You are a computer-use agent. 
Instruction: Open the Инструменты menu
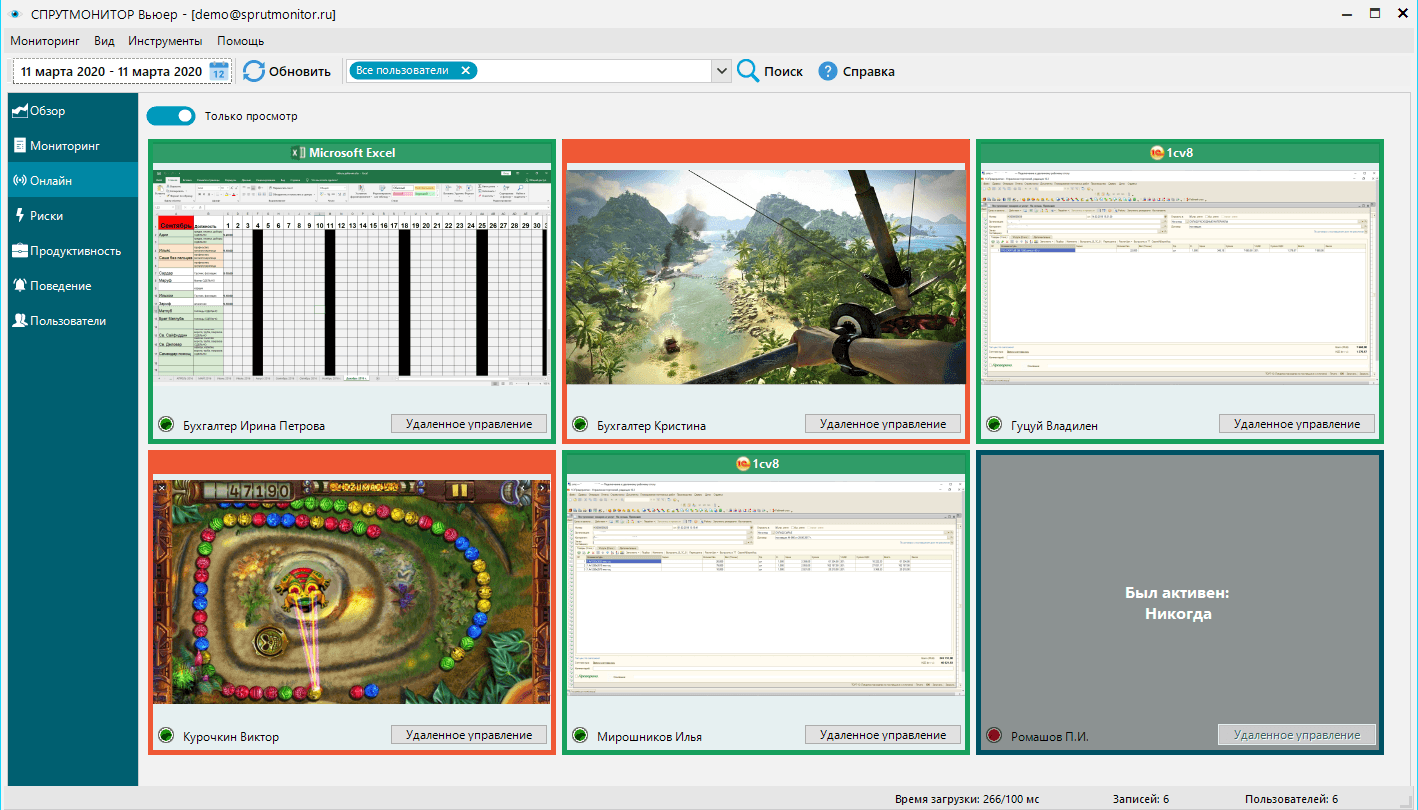165,41
